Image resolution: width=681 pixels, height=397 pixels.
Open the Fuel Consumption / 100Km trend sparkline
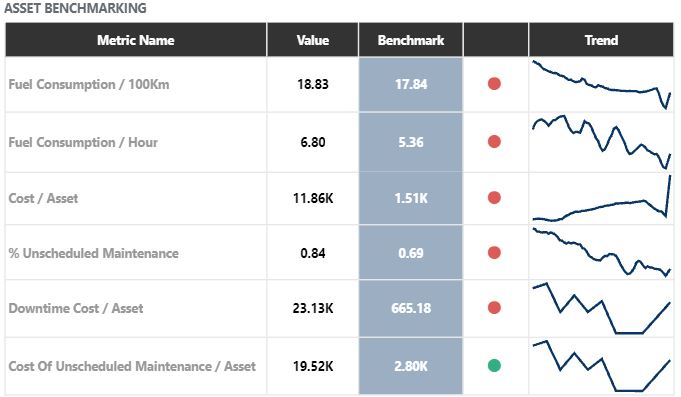602,85
